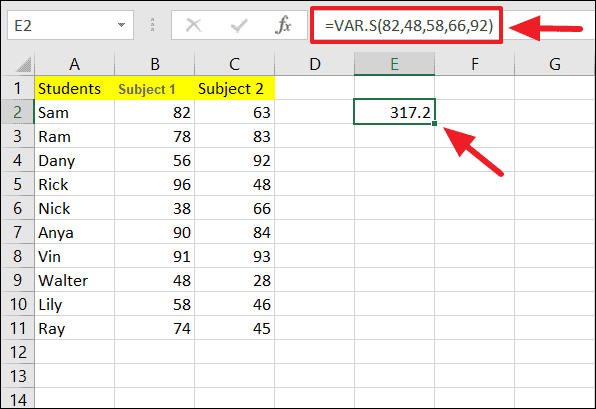This screenshot has width=596, height=409.
Task: Click the fill handle of cell E2
Action: (434, 124)
